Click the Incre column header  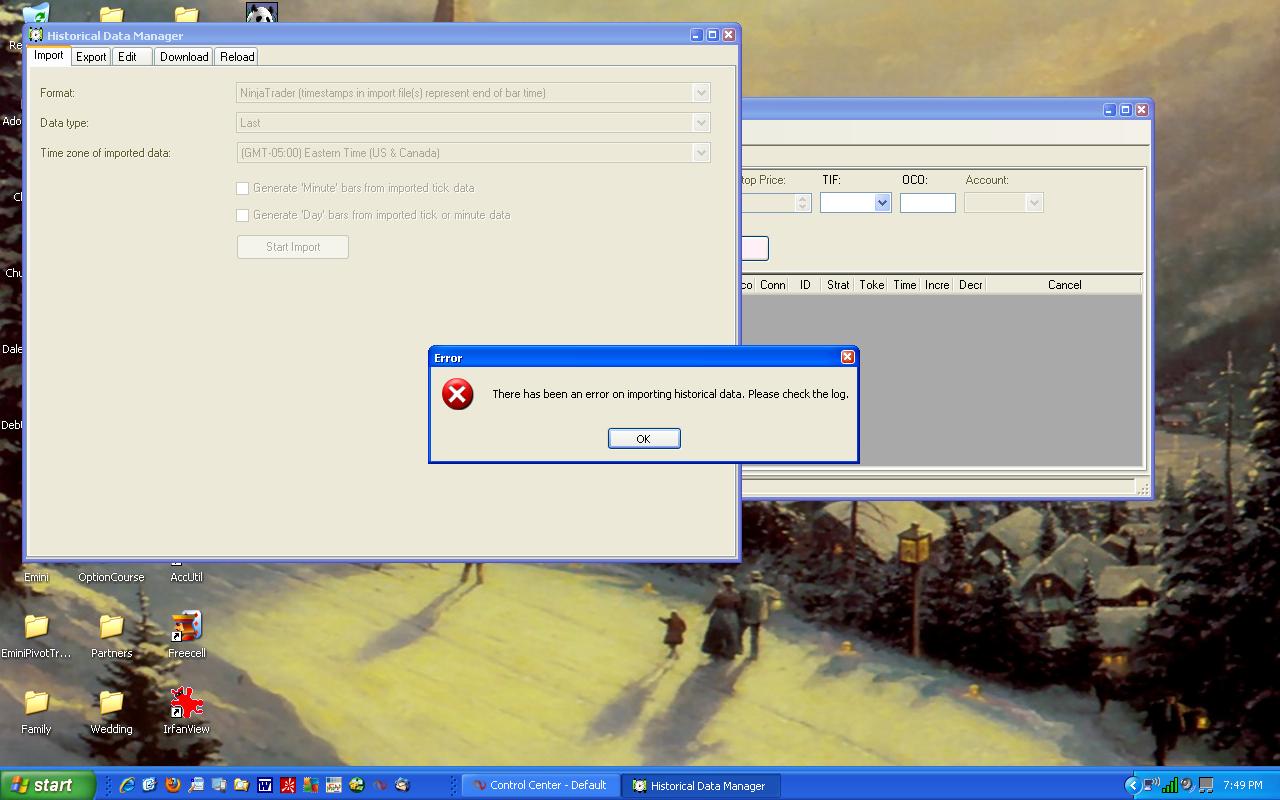coord(937,285)
